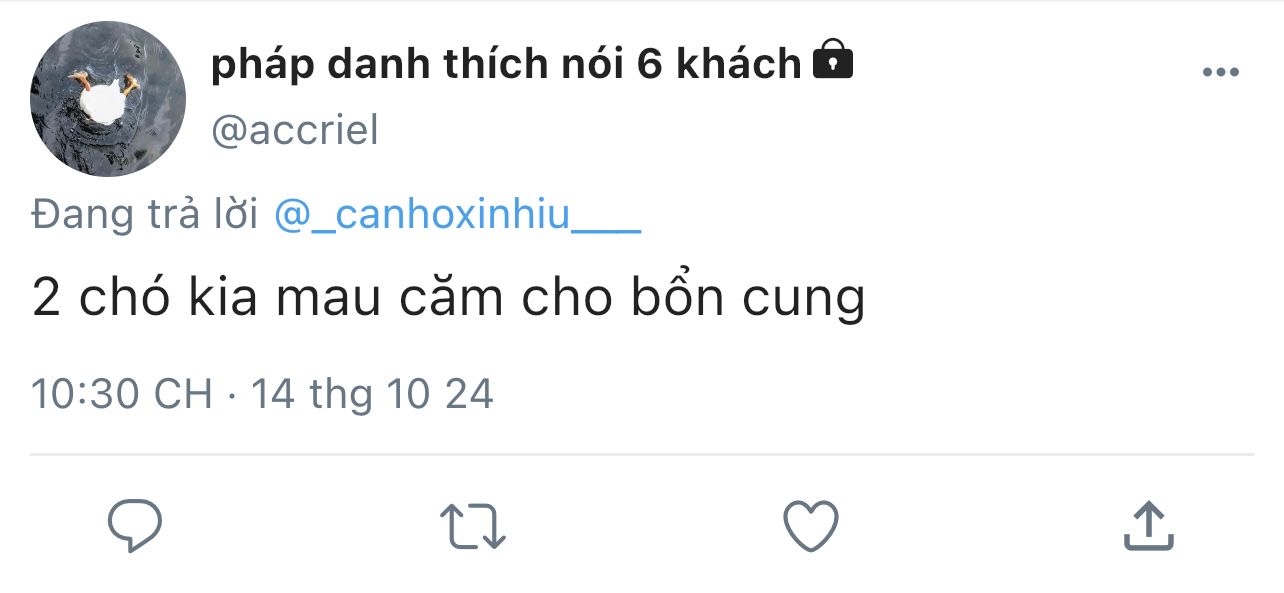Select the tweet text body
The image size is (1284, 593).
pyautogui.click(x=448, y=299)
